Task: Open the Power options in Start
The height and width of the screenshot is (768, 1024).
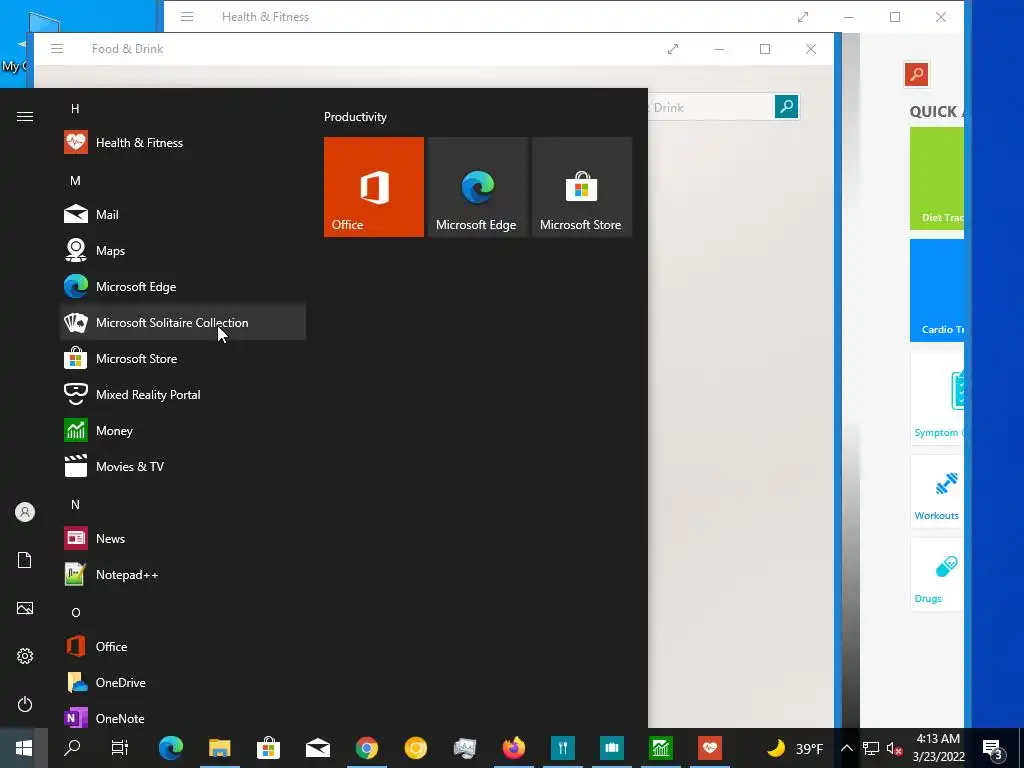Action: (x=25, y=704)
